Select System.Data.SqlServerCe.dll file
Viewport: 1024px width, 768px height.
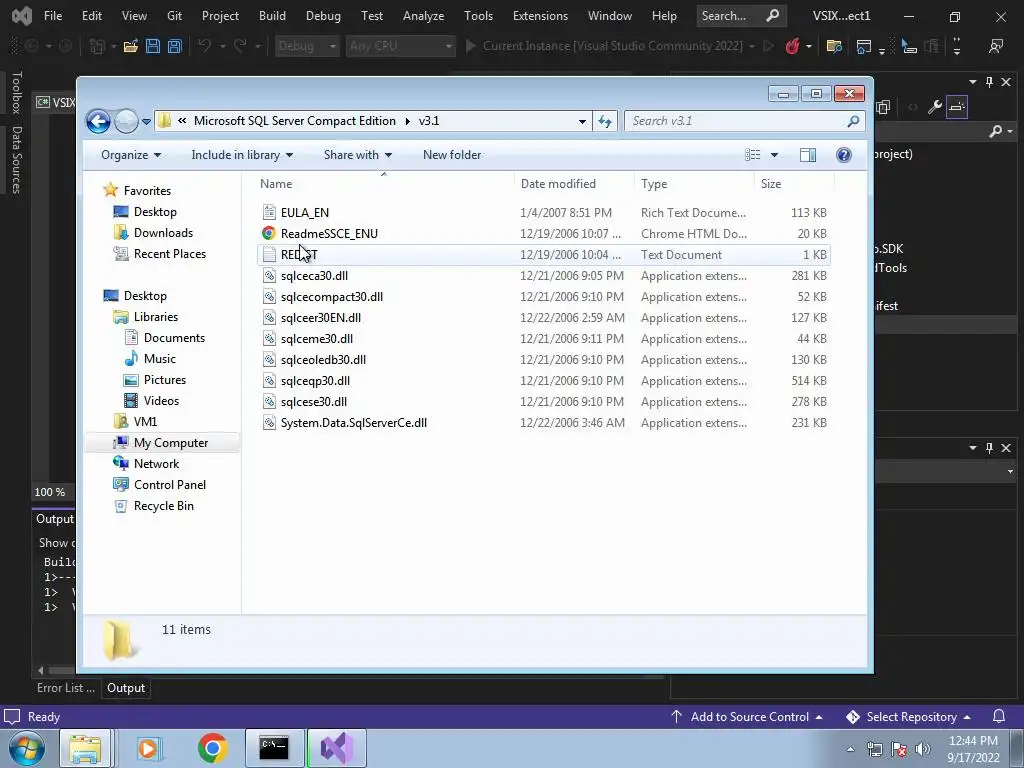pos(354,423)
